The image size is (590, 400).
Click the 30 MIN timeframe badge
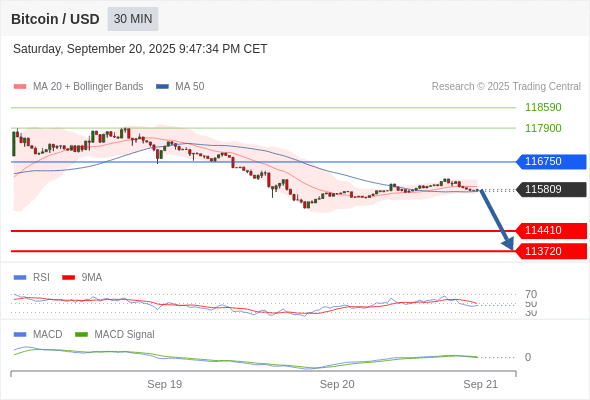133,19
